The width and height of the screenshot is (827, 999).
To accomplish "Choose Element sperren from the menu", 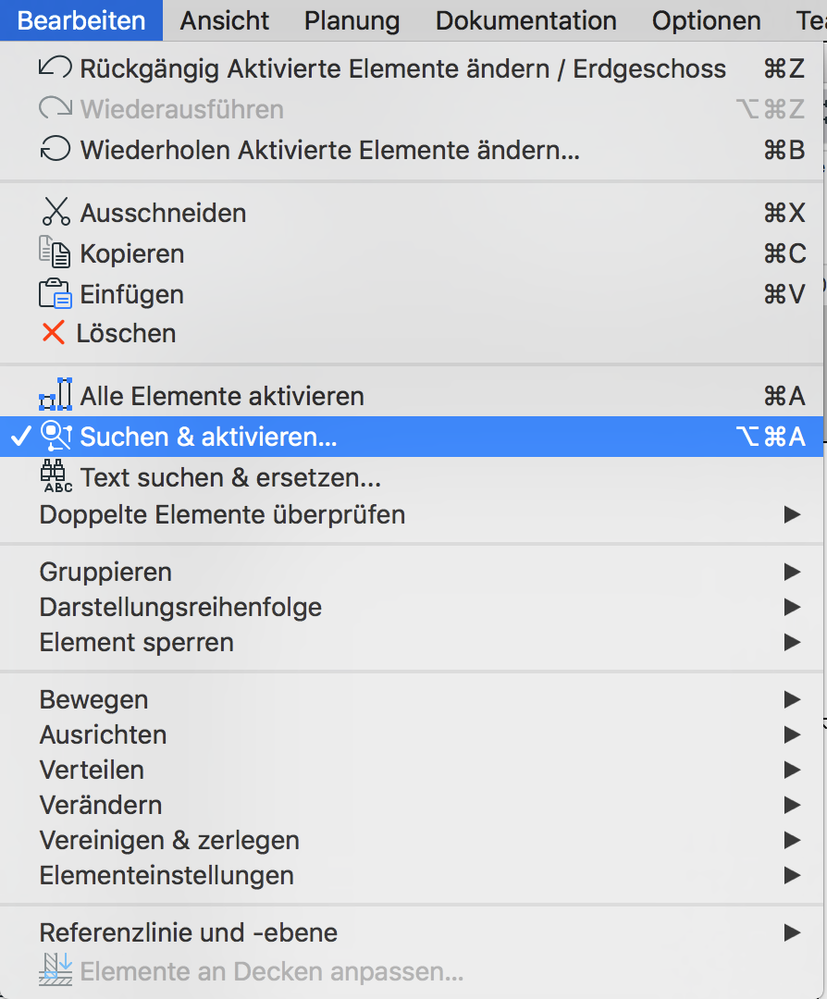I will click(136, 642).
